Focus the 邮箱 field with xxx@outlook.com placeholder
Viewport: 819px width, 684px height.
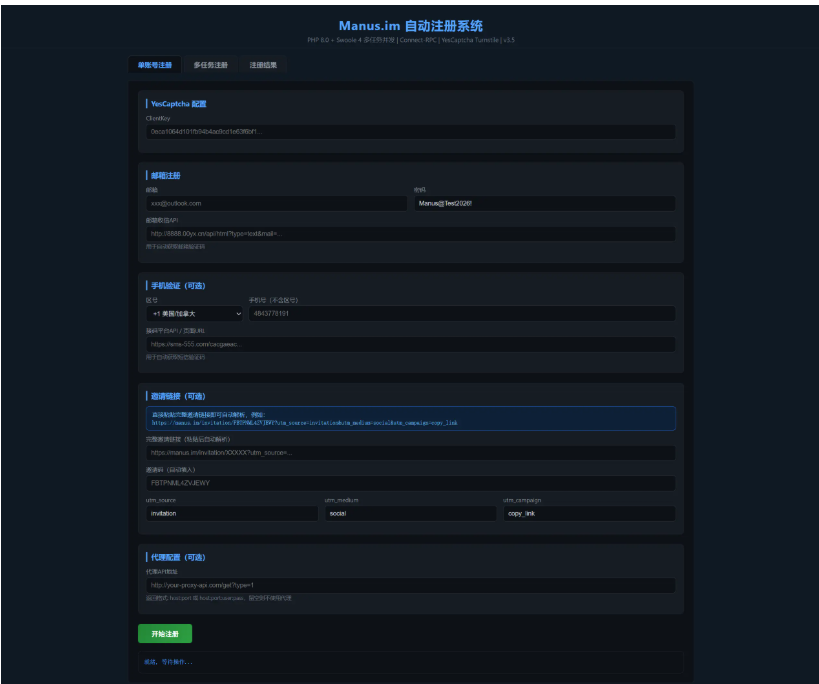[x=276, y=204]
